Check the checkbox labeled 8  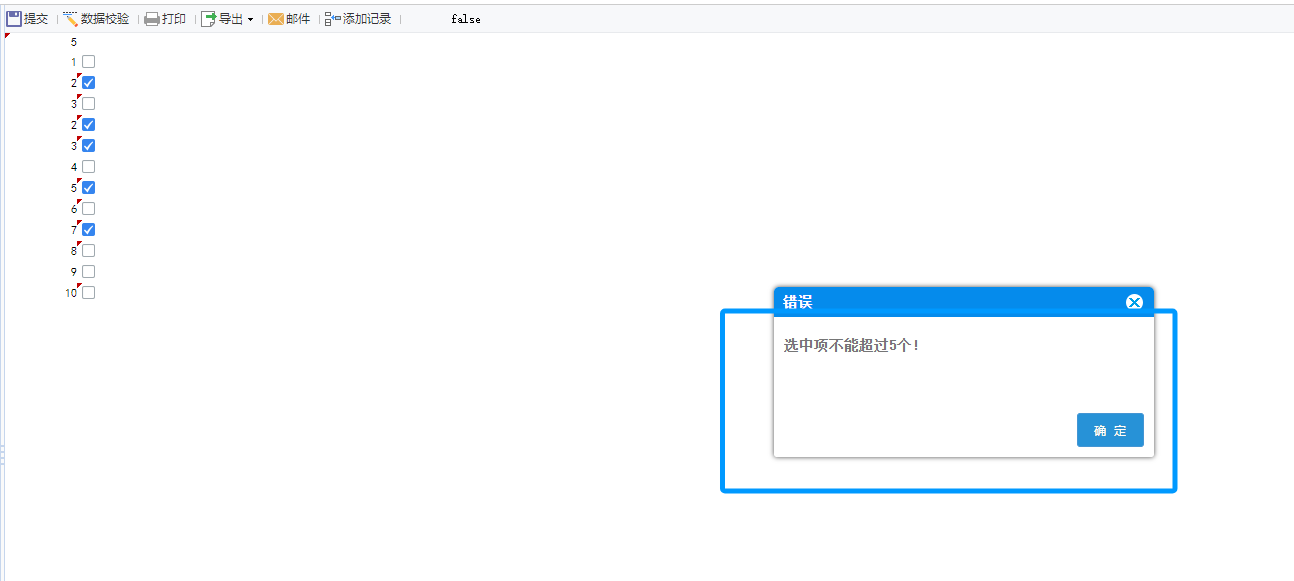click(88, 251)
